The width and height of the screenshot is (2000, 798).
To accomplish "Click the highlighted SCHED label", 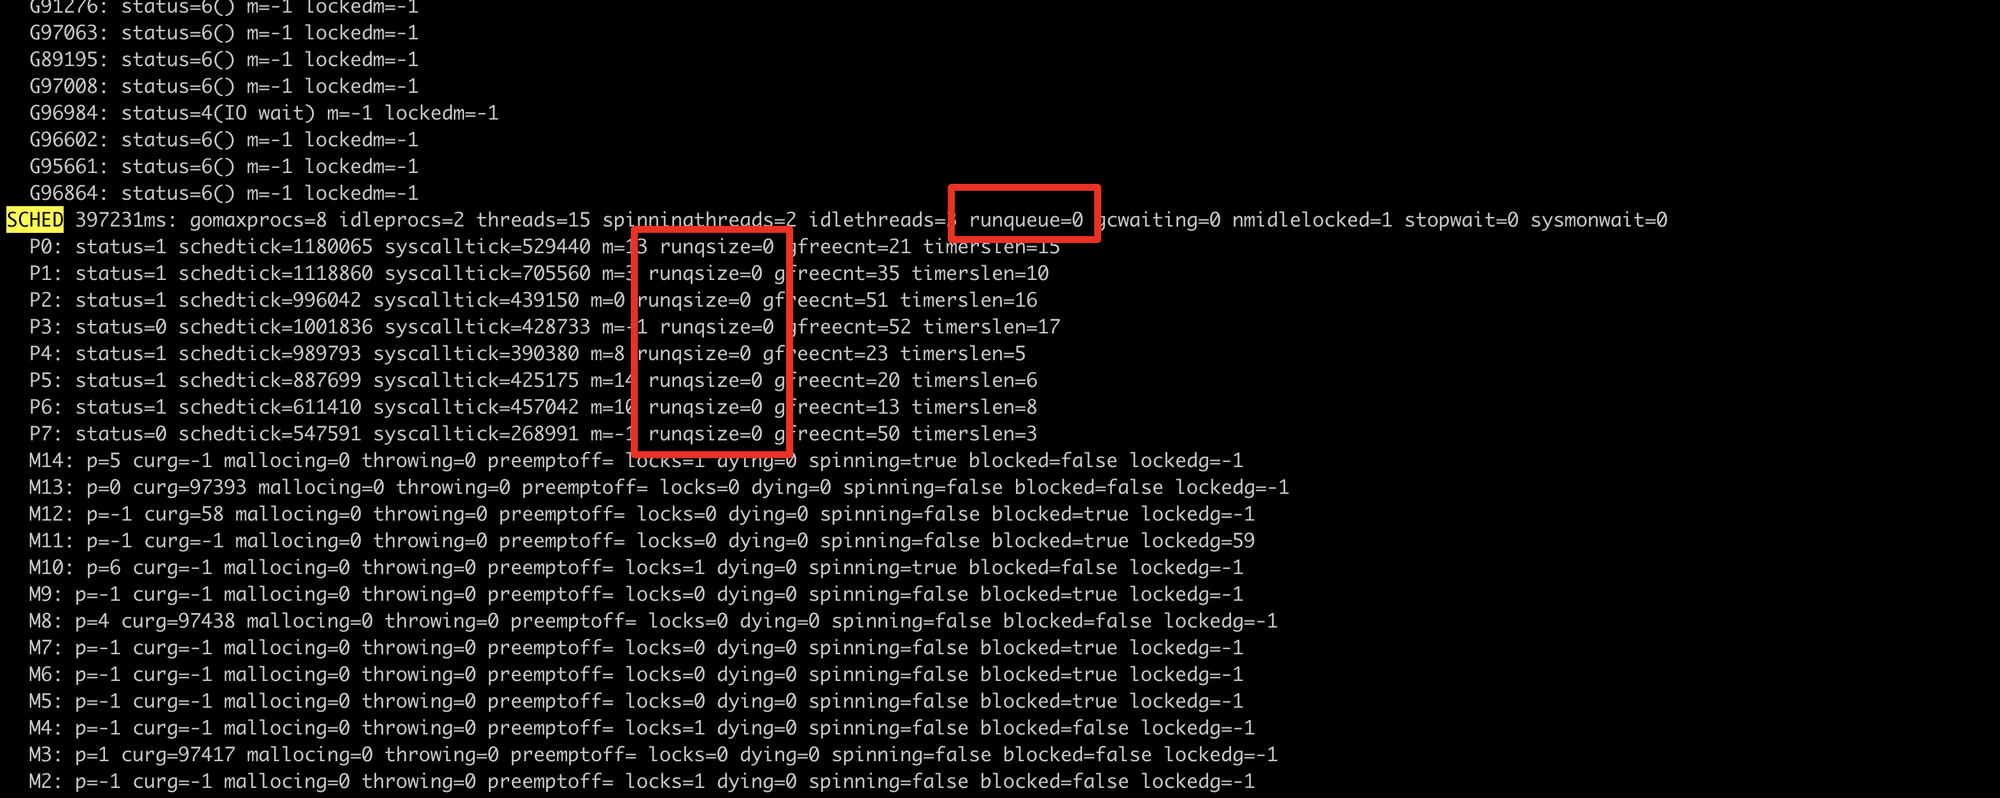I will [35, 220].
